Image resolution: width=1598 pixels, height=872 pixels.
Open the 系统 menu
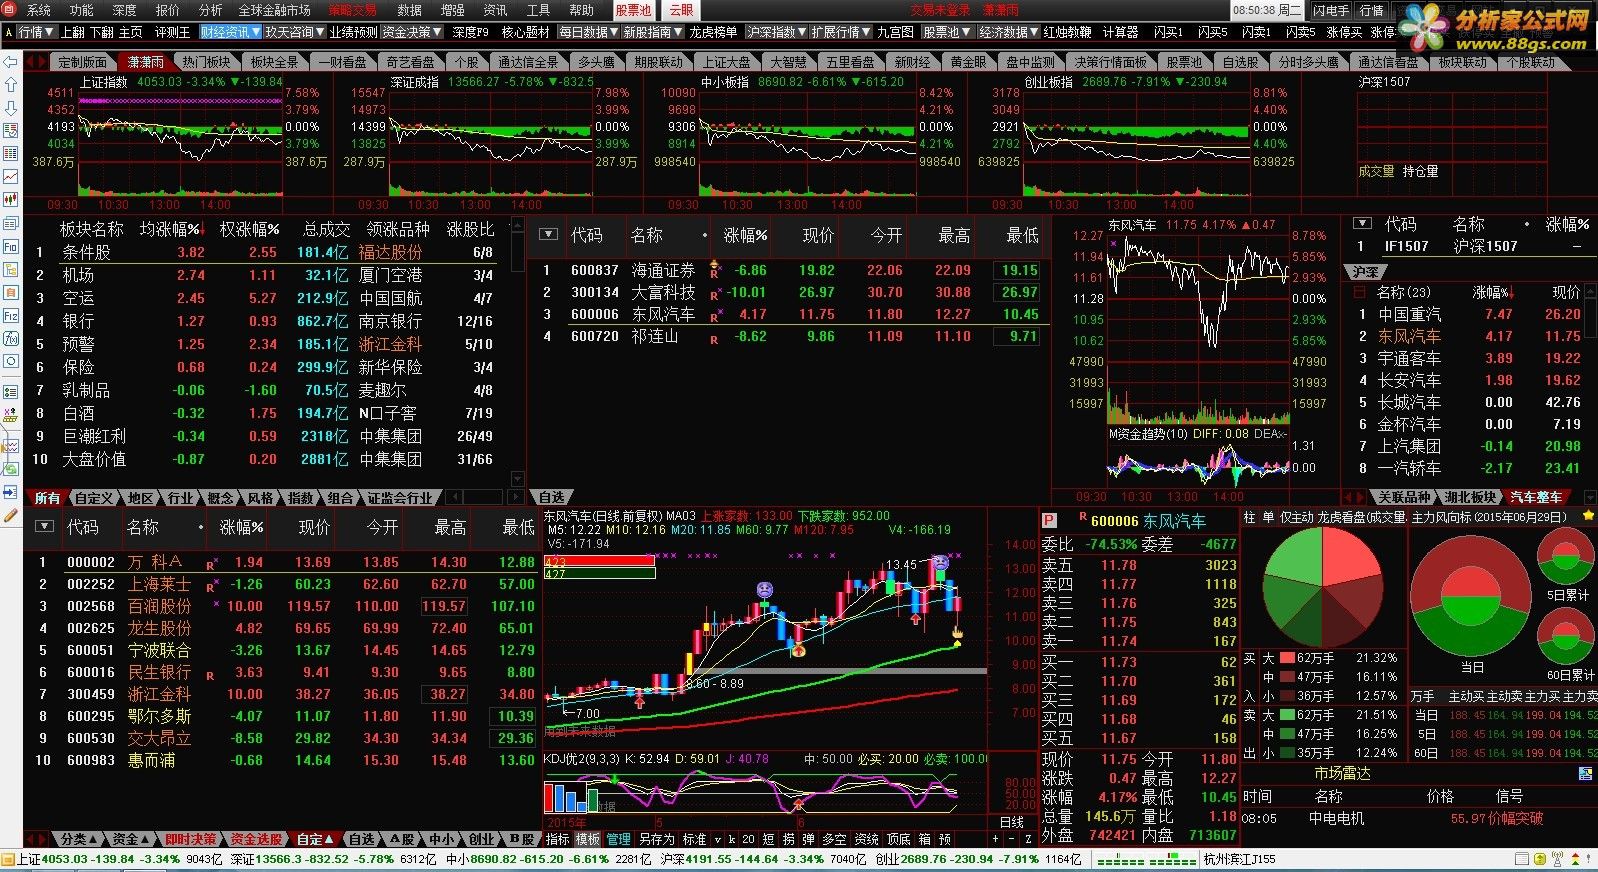tap(38, 10)
